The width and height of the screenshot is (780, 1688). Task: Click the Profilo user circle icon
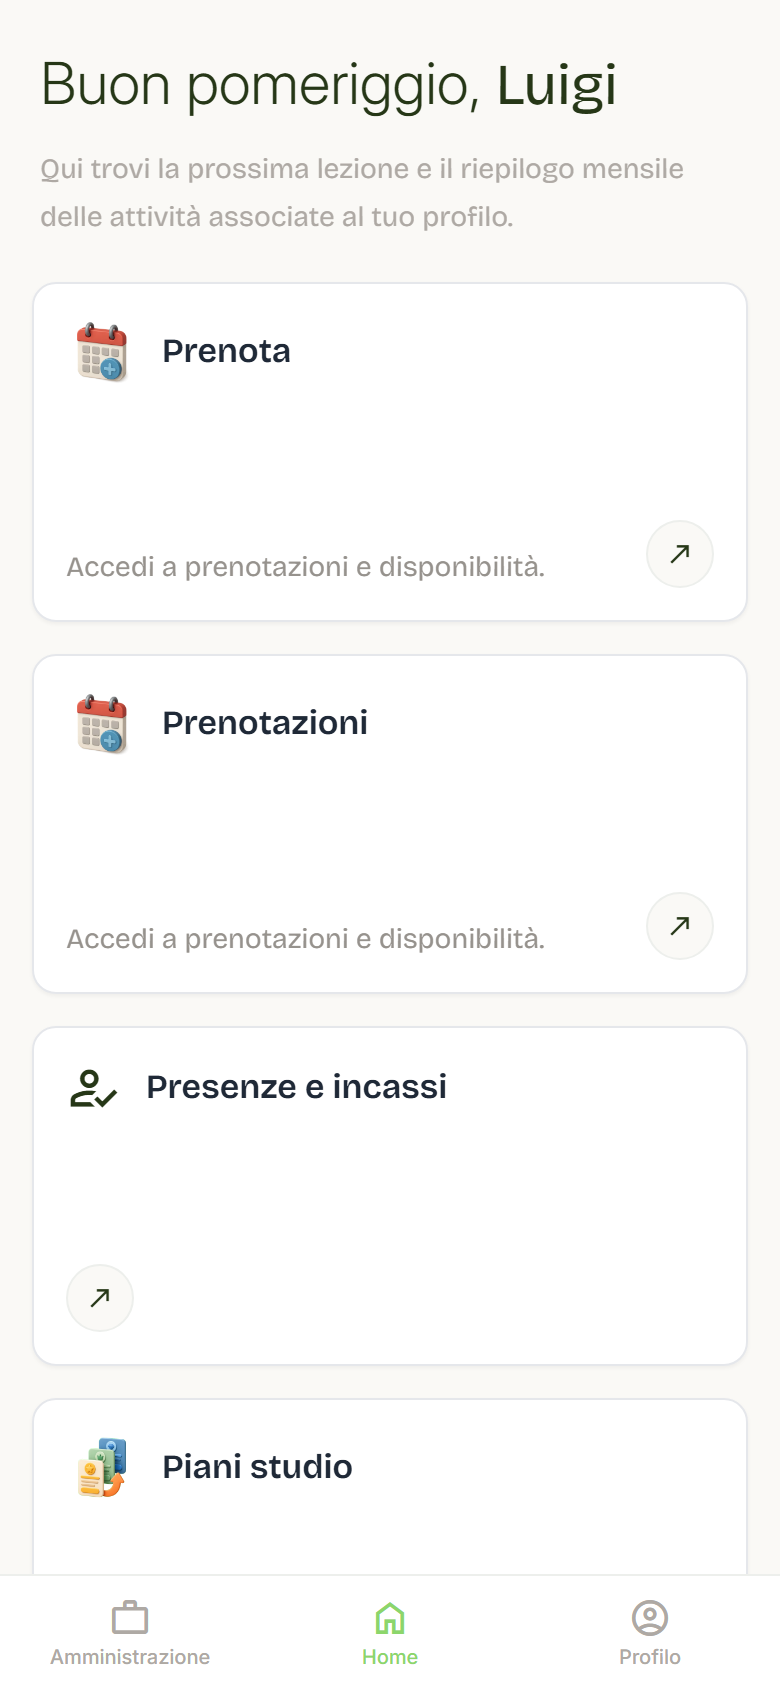(650, 1617)
